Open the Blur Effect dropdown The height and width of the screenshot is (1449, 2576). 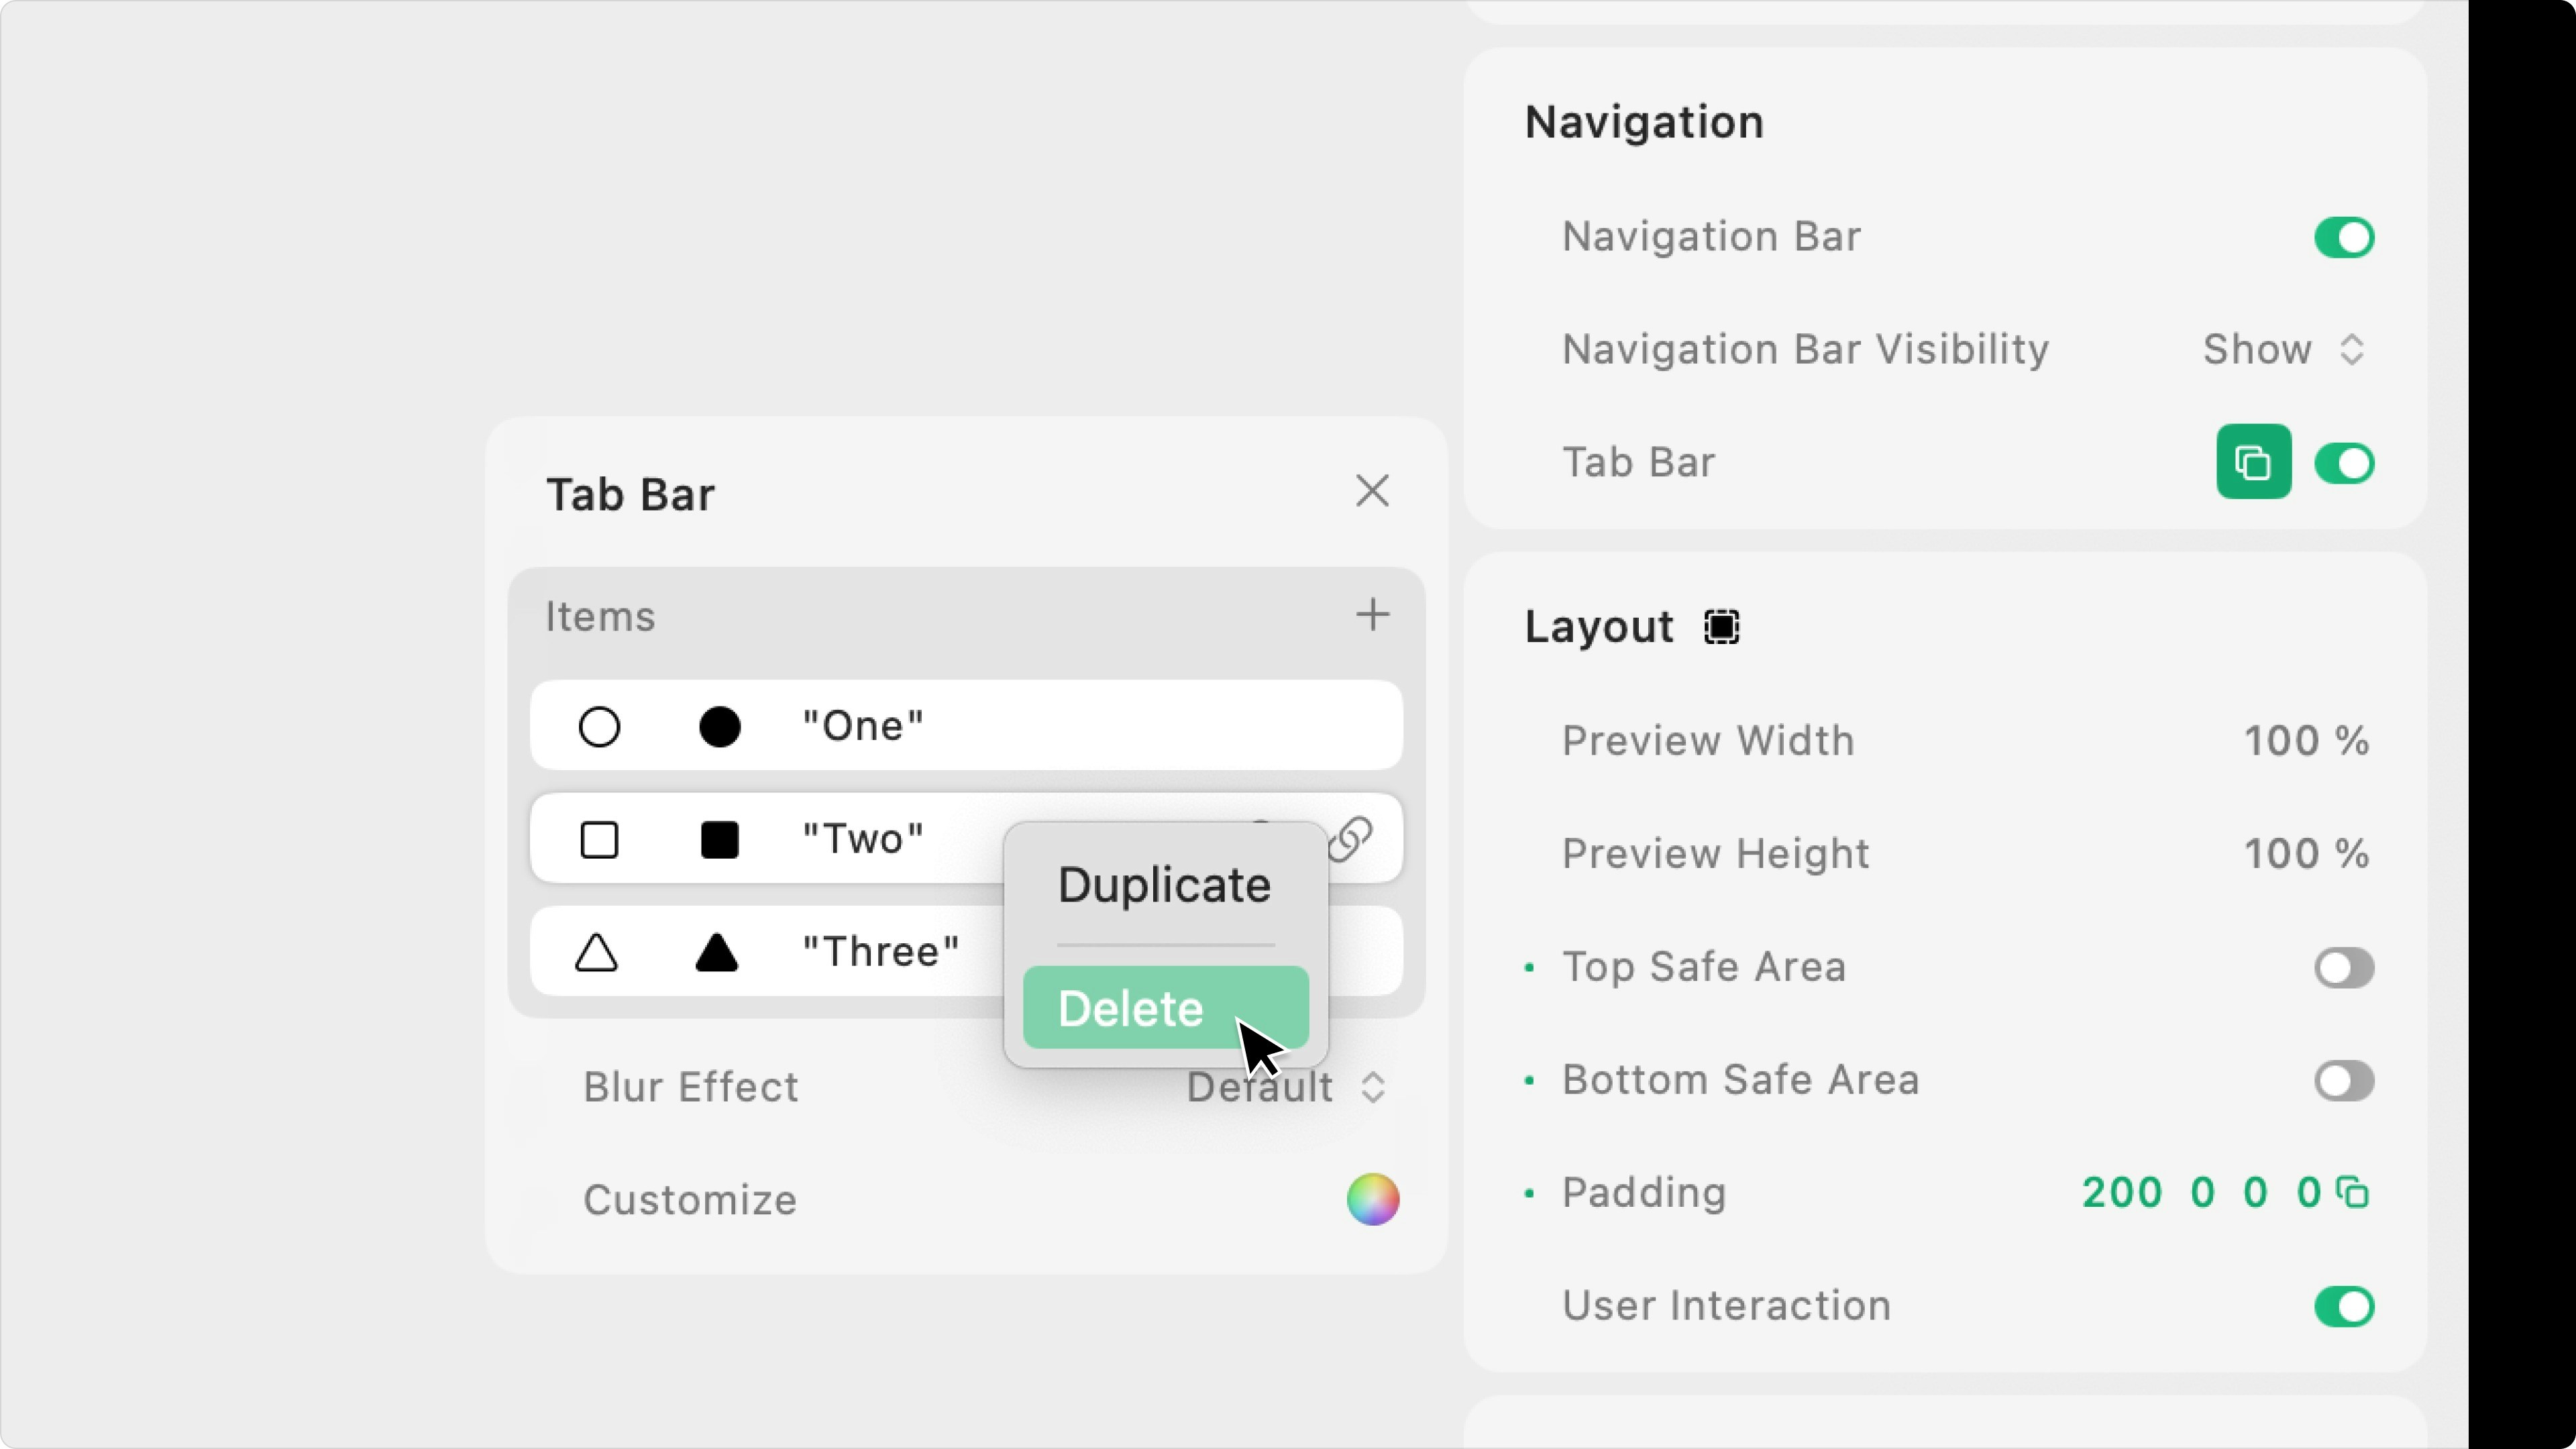coord(1285,1087)
